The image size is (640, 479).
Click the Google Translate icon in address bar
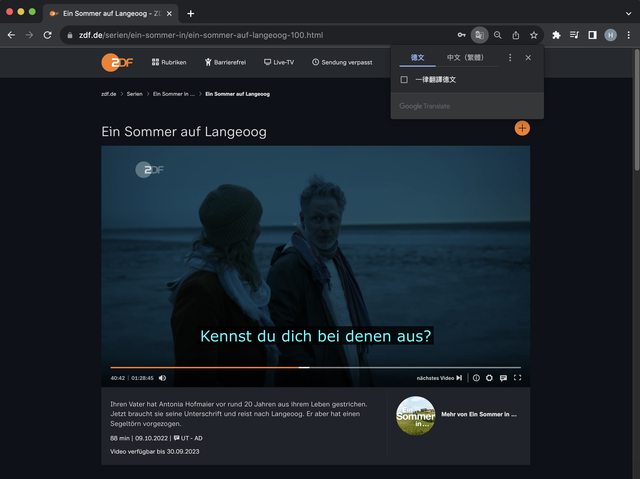[480, 35]
